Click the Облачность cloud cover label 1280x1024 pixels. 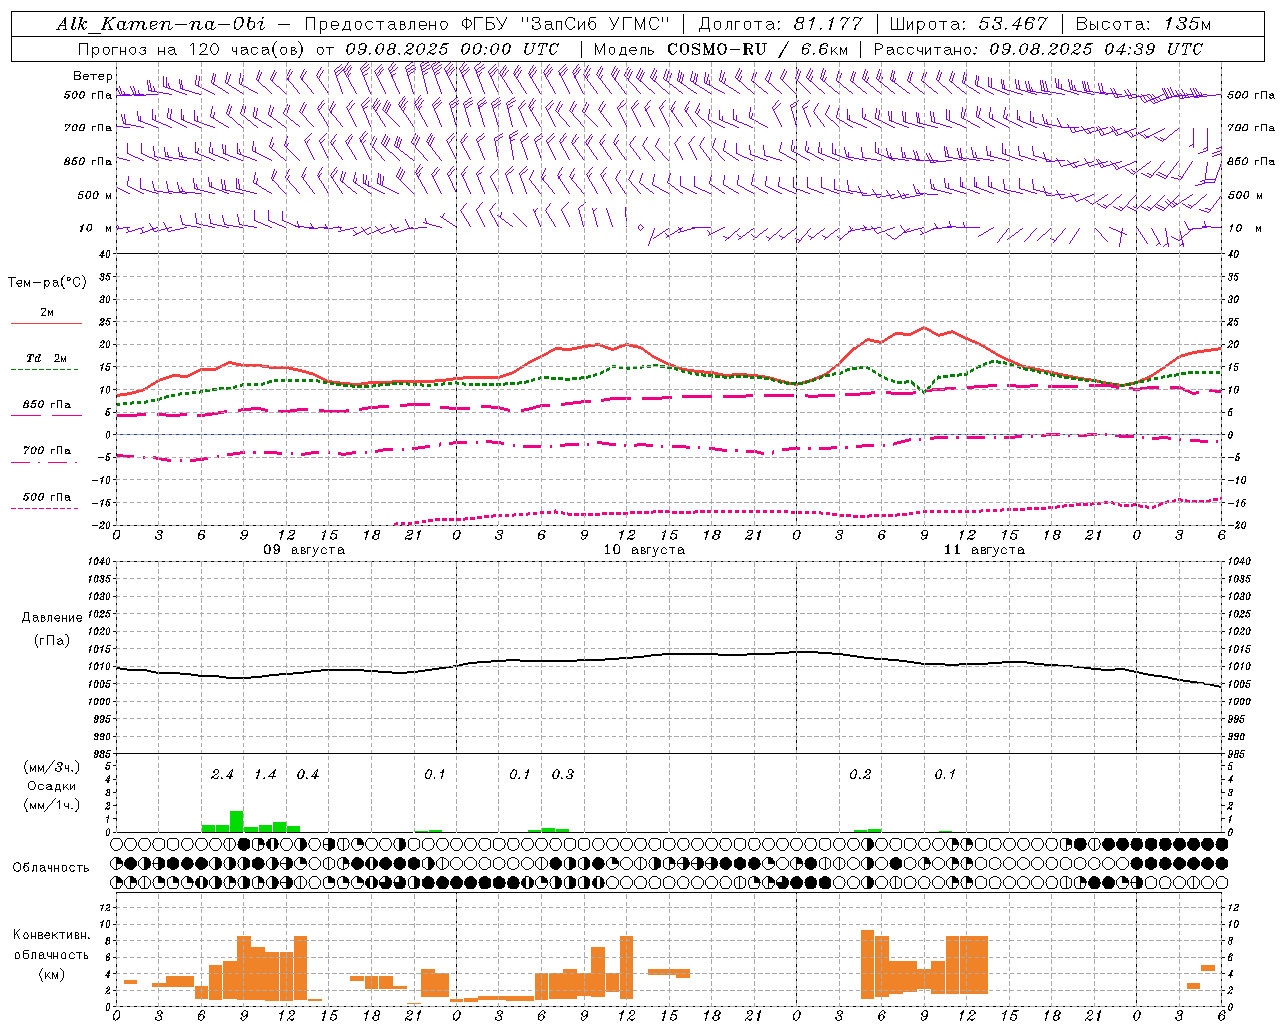click(x=51, y=867)
